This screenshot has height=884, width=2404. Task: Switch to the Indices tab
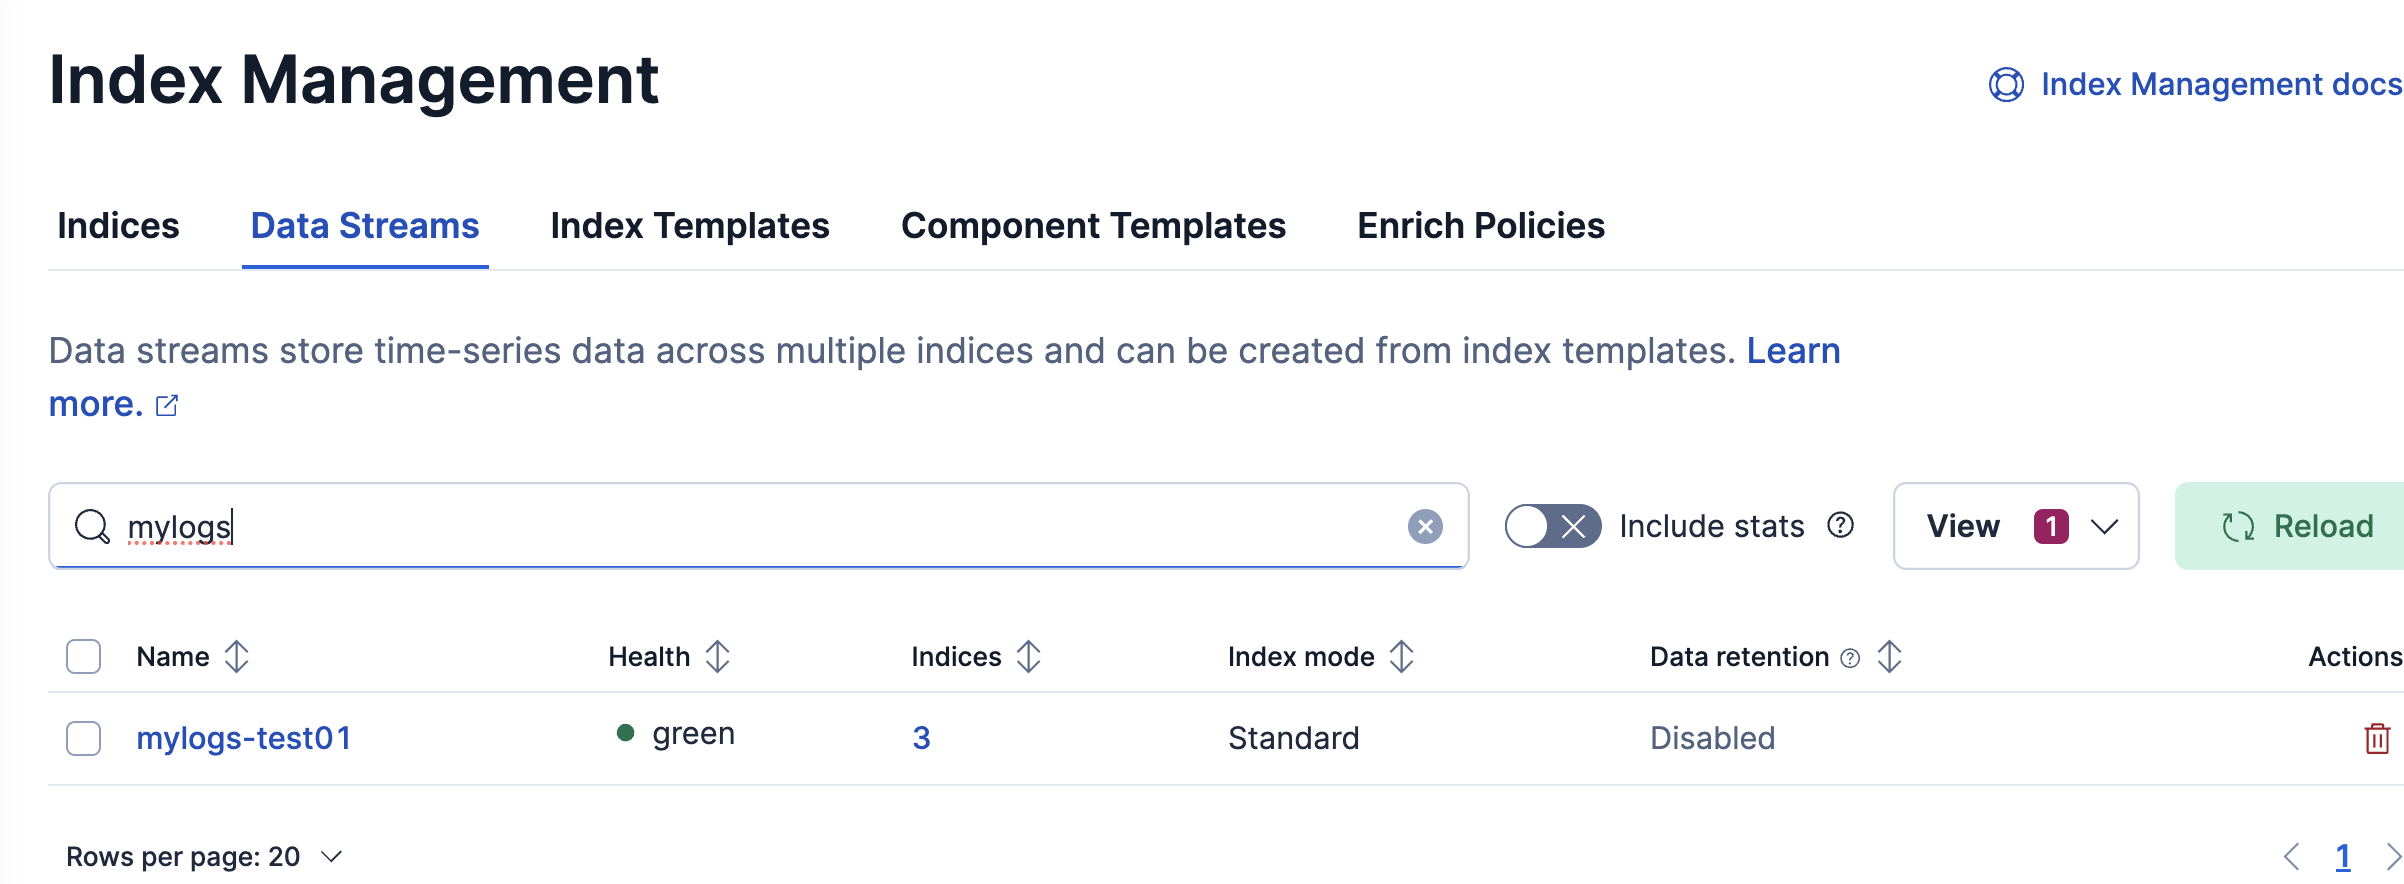tap(118, 226)
